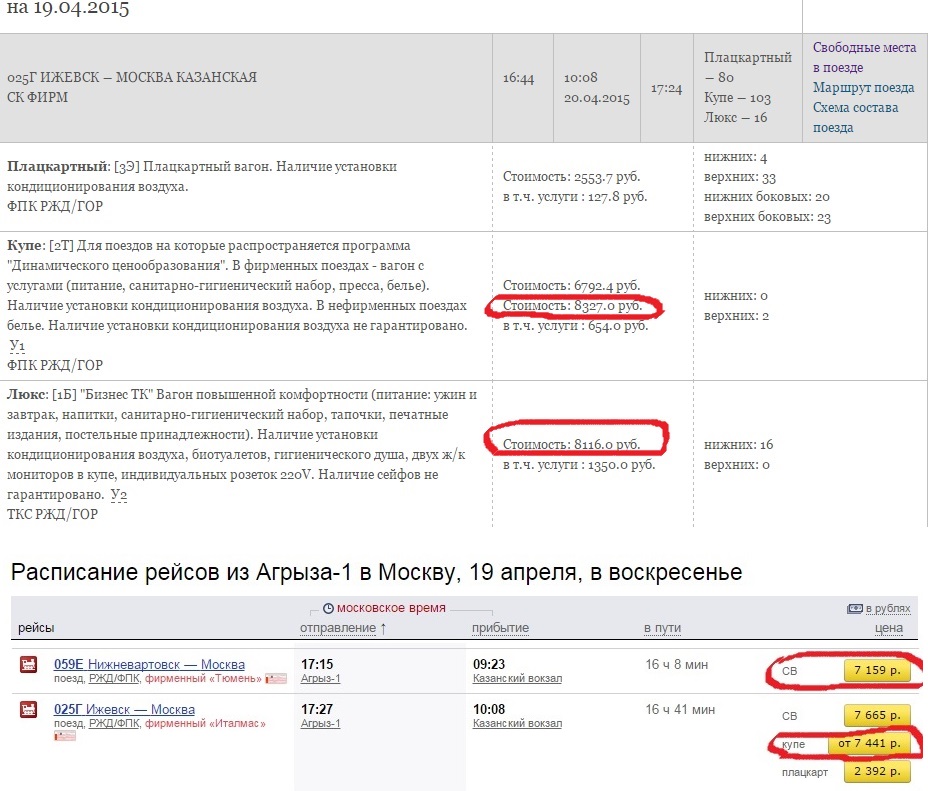Image resolution: width=928 pixels, height=791 pixels.
Task: Select the Расписание рейсов из Агрыза-1 heading
Action: 376,573
